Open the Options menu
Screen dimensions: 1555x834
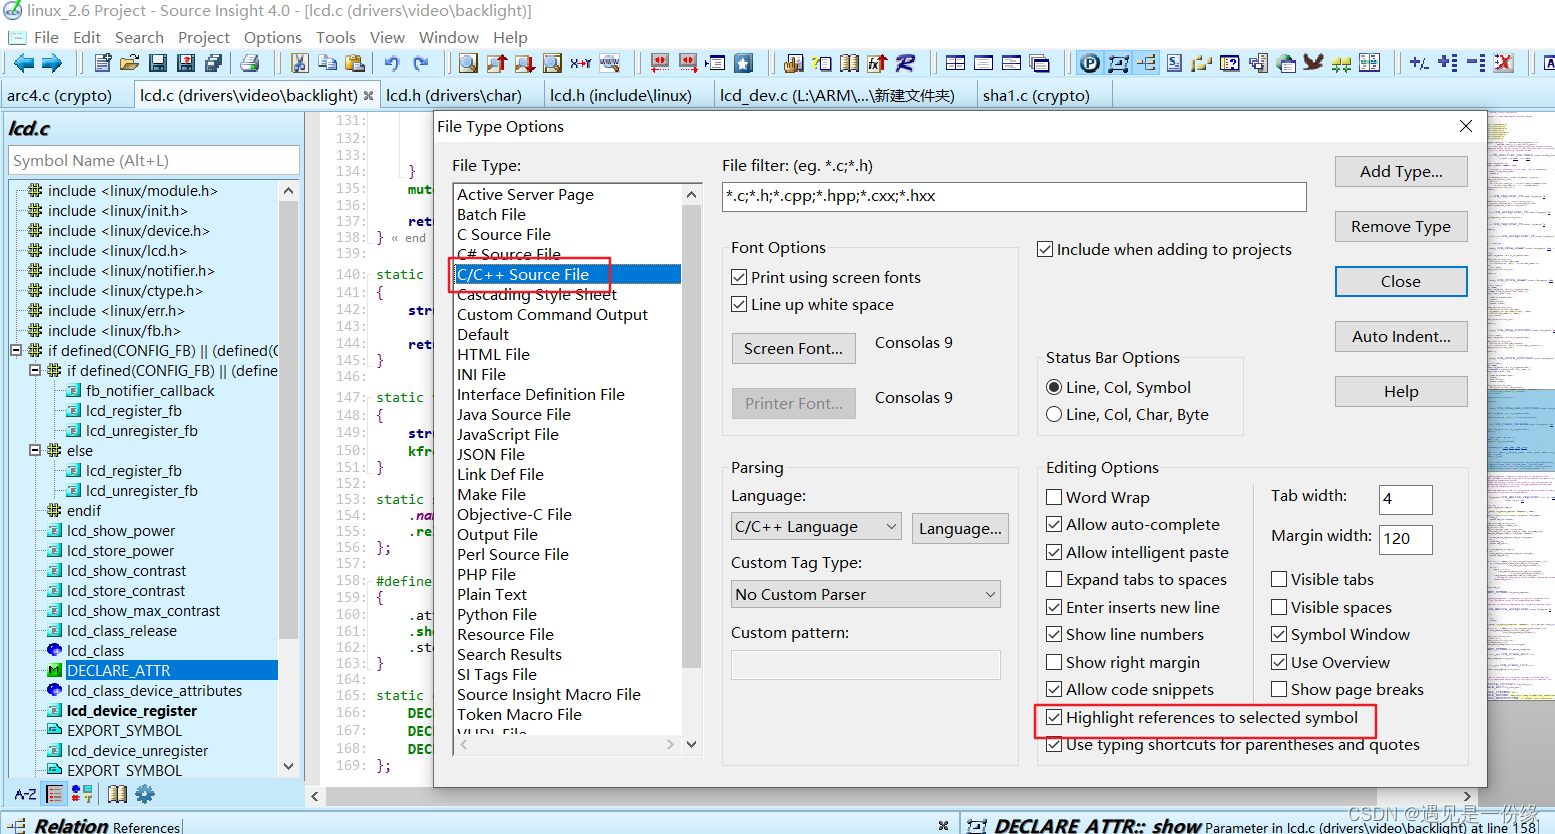point(272,37)
